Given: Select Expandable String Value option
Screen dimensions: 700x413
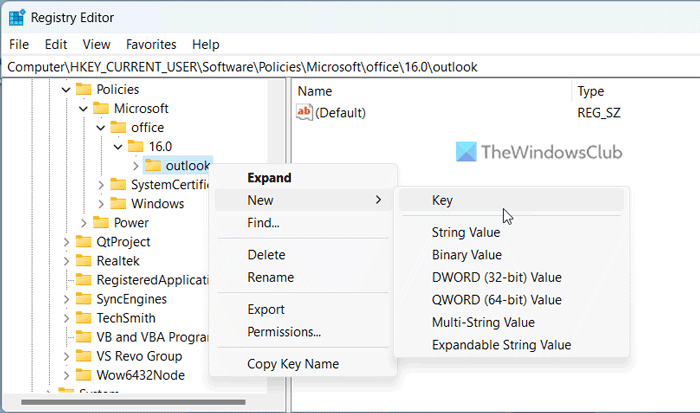Looking at the screenshot, I should (x=511, y=345).
